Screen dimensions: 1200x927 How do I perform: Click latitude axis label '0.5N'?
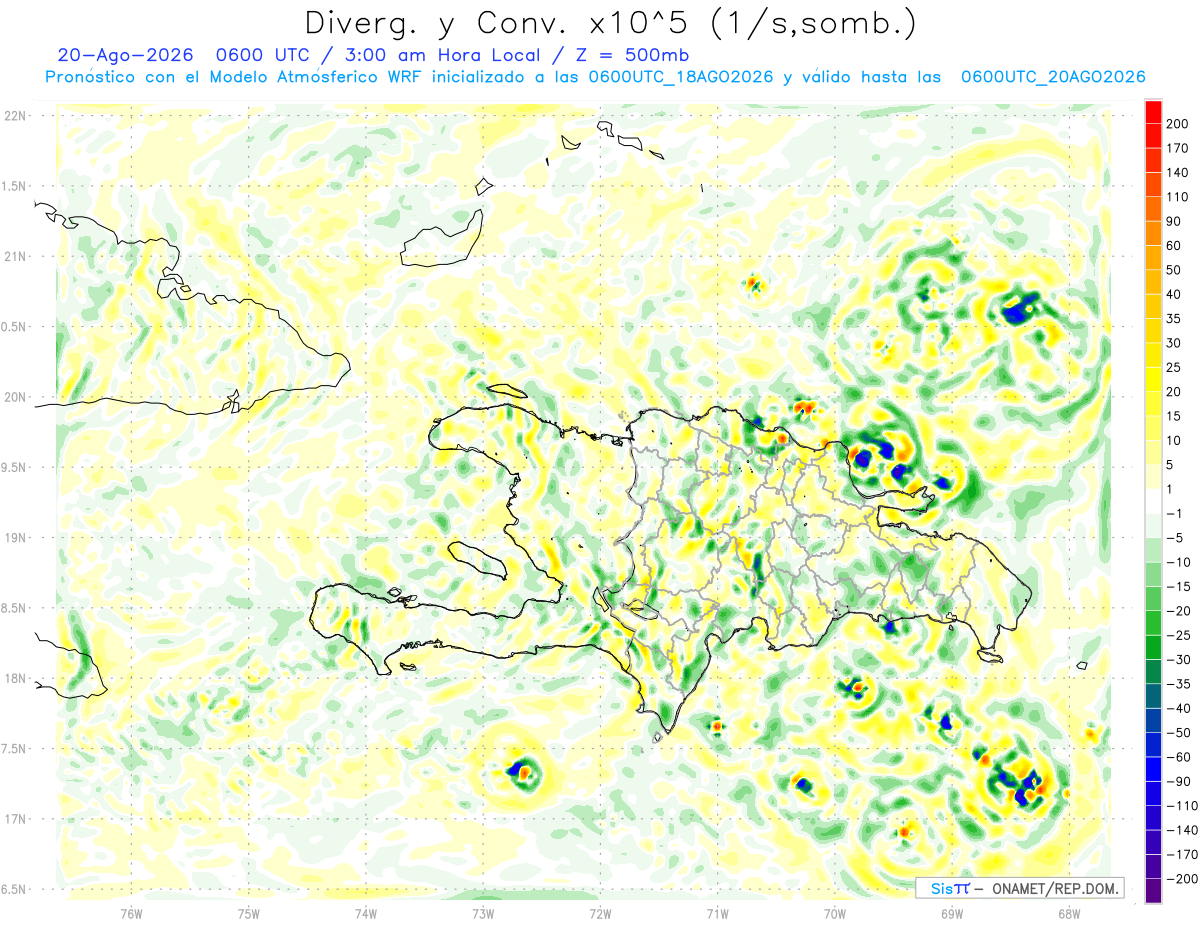click(x=14, y=327)
